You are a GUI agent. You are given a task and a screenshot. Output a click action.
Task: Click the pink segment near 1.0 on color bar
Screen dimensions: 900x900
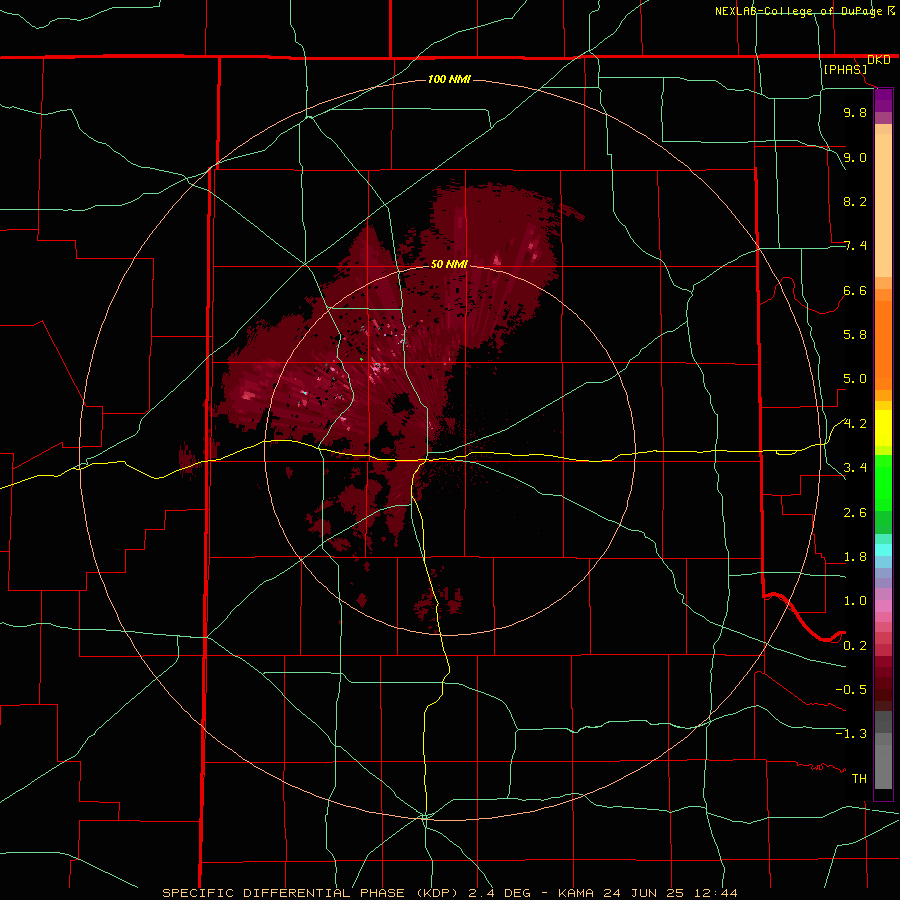(883, 606)
